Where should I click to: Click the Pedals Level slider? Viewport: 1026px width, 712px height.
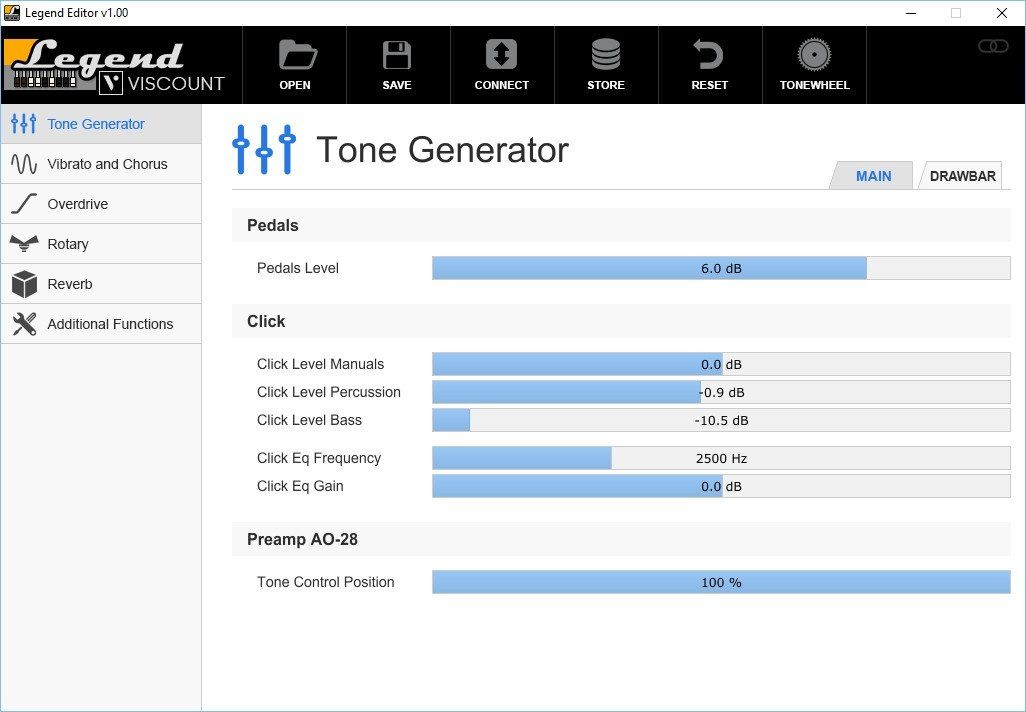(721, 268)
